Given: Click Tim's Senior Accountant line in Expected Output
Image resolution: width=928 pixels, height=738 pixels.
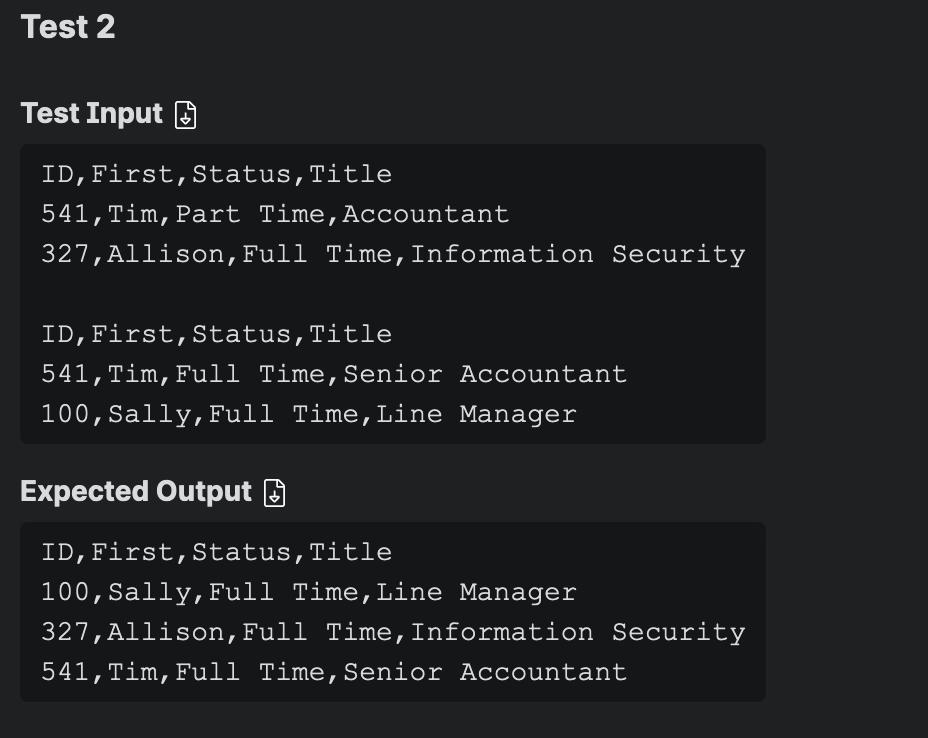Looking at the screenshot, I should (x=334, y=672).
